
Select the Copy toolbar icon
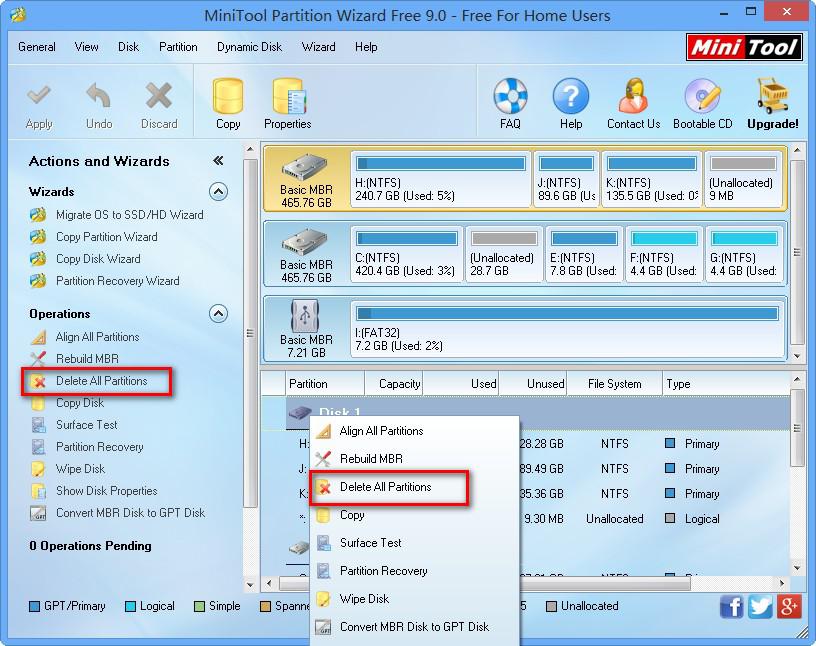pyautogui.click(x=227, y=101)
